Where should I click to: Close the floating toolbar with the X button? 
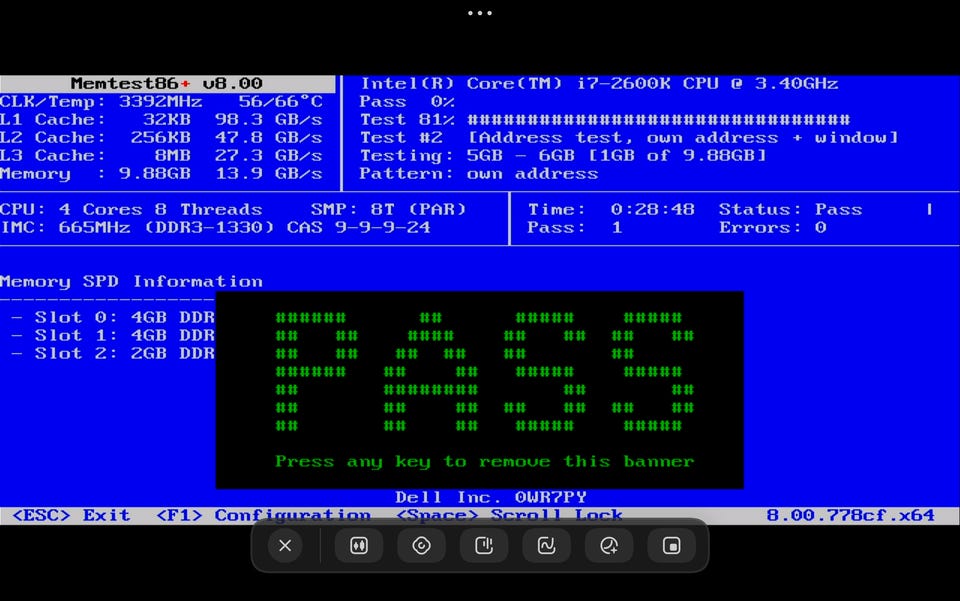285,545
